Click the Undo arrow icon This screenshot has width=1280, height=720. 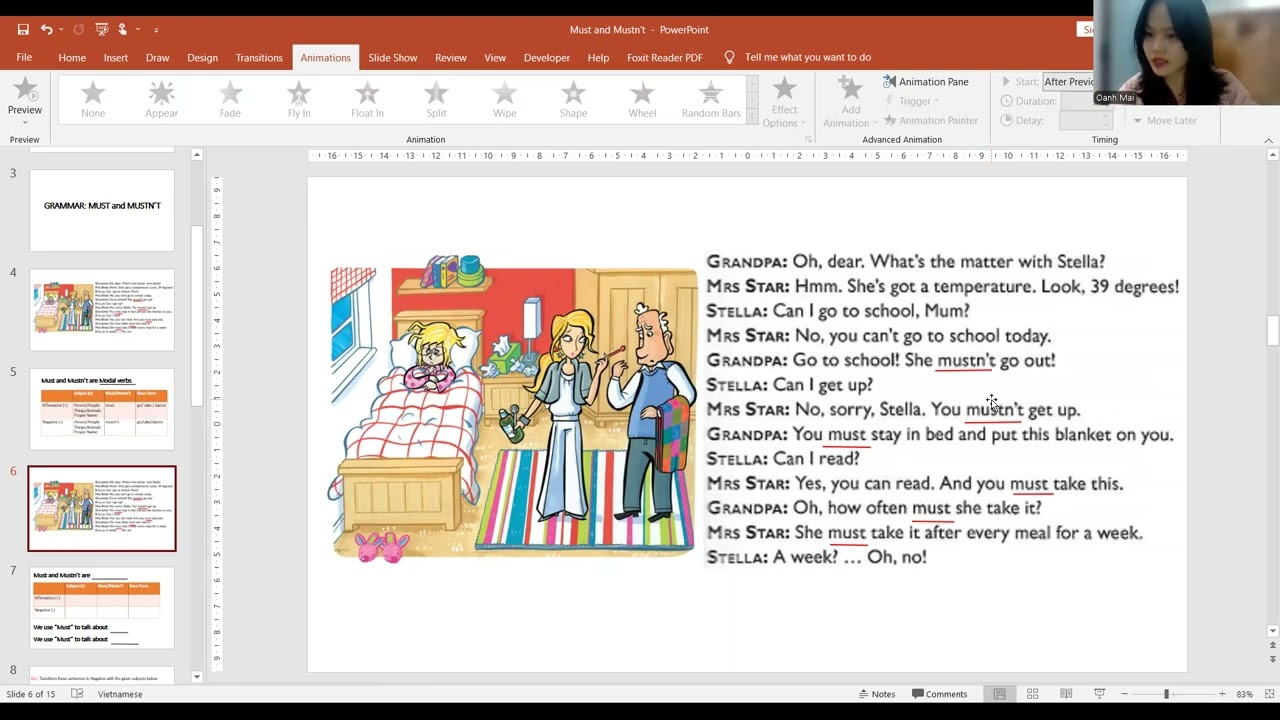[x=46, y=30]
